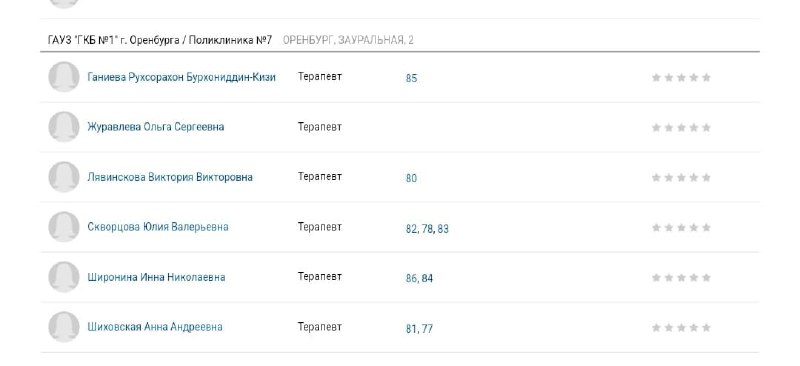Click avatar icon of Ганиева Рухсорахон
Screen dimensions: 800x366
click(x=64, y=77)
